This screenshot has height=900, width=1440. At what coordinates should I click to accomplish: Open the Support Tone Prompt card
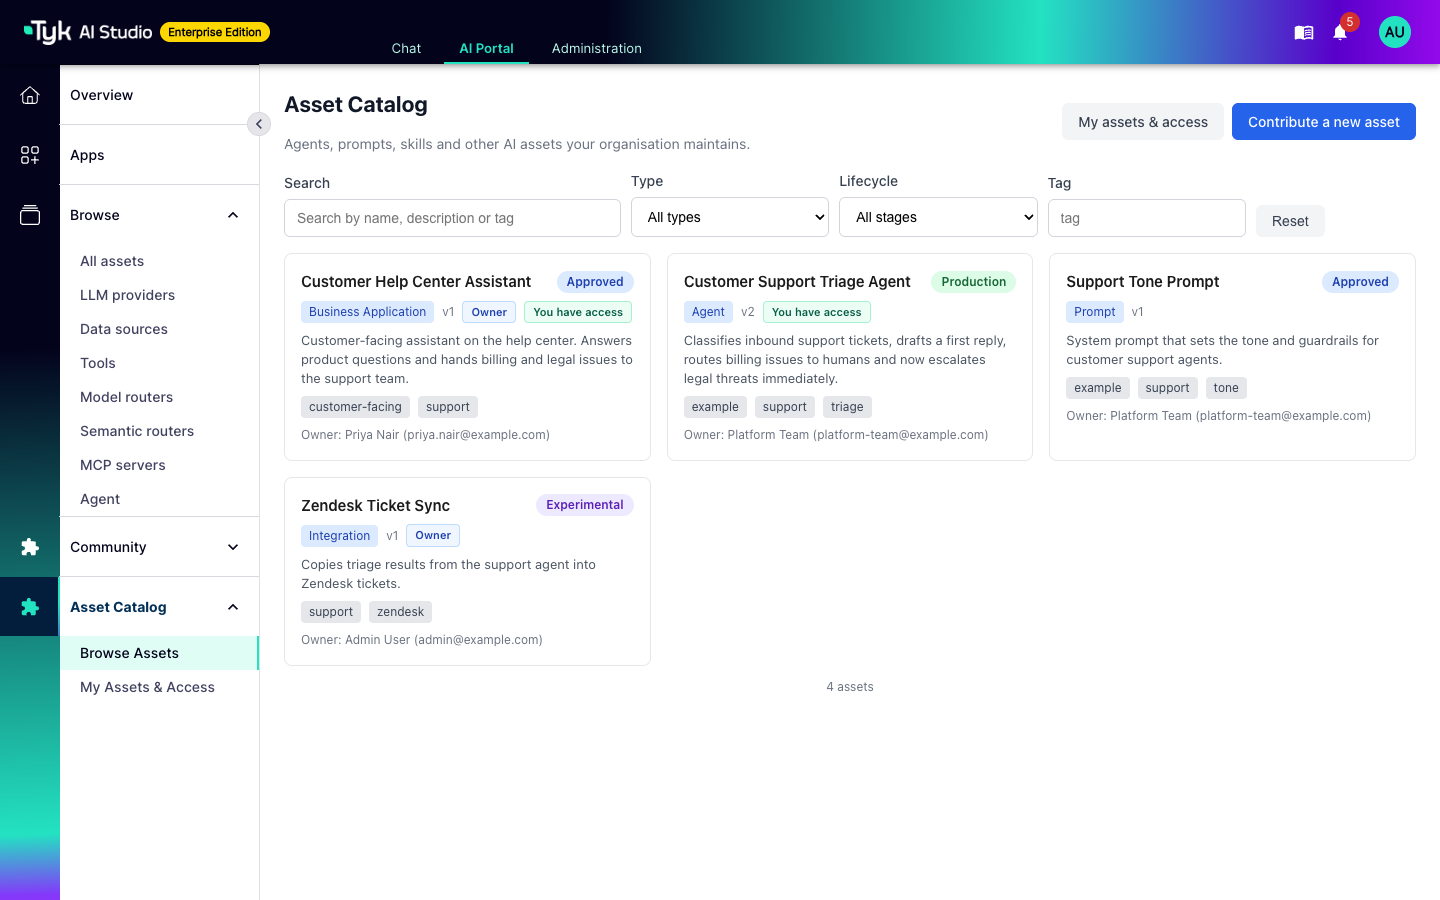coord(1232,357)
